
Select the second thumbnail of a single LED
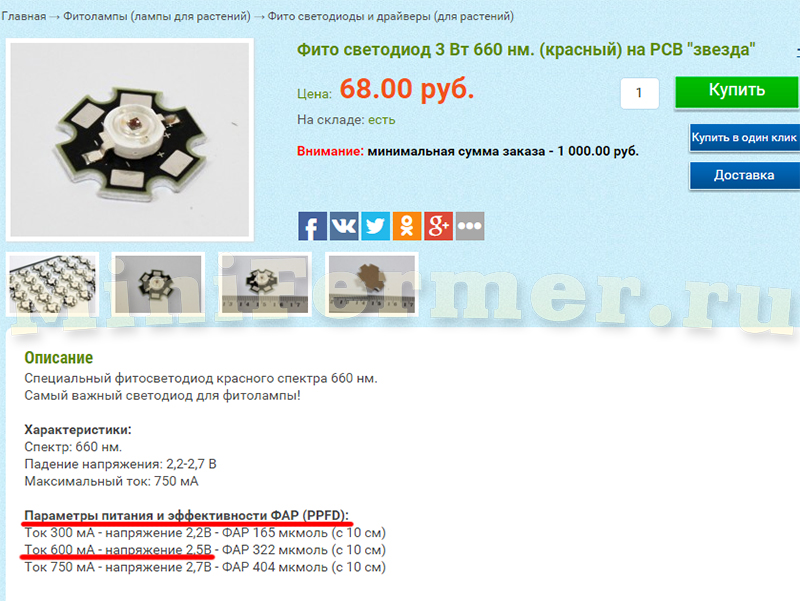click(x=158, y=284)
